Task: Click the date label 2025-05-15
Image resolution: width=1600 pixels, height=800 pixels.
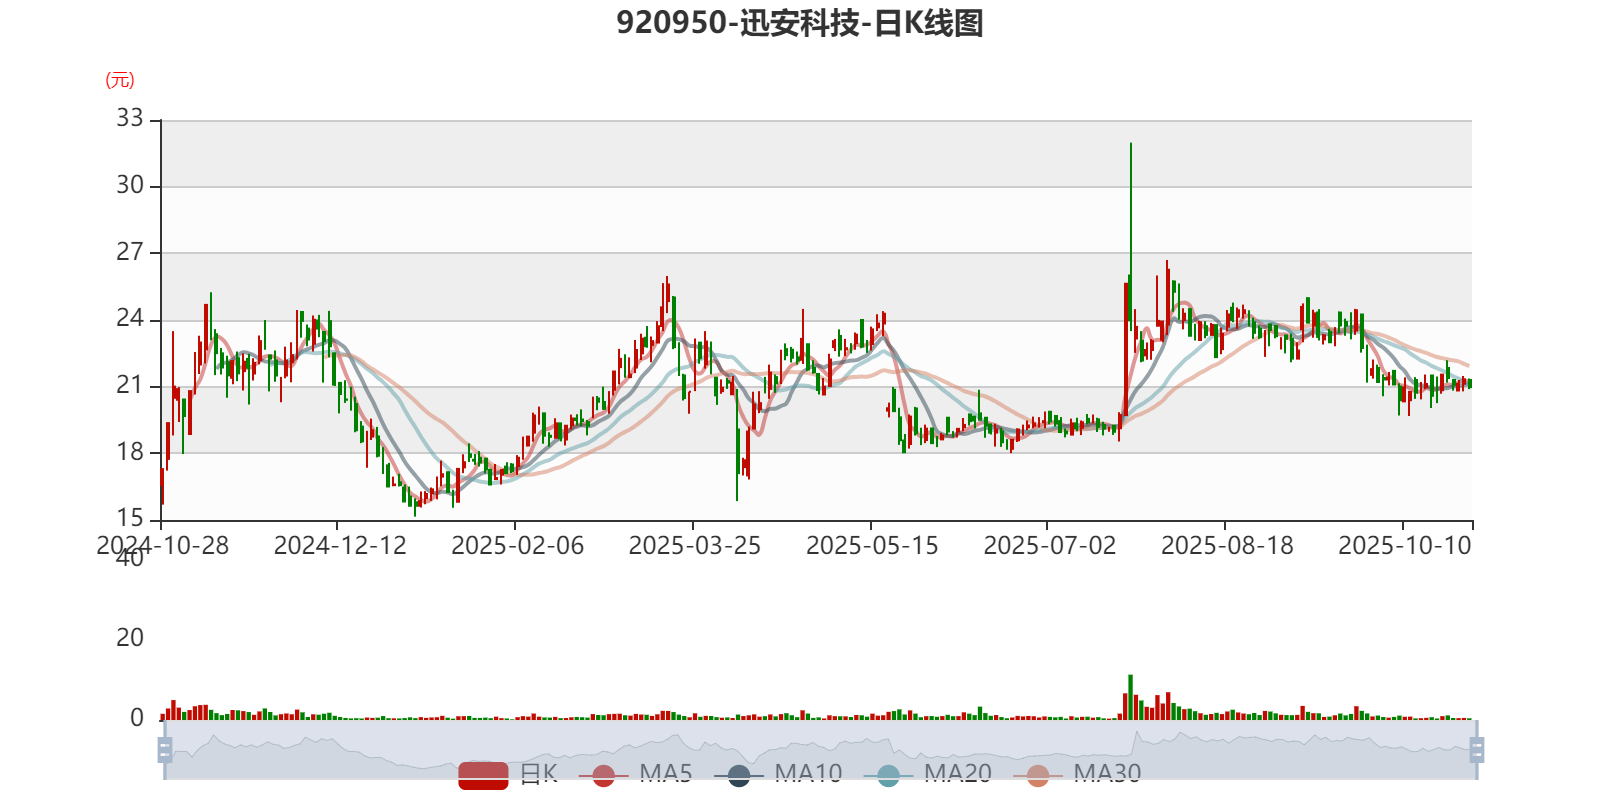Action: coord(872,546)
